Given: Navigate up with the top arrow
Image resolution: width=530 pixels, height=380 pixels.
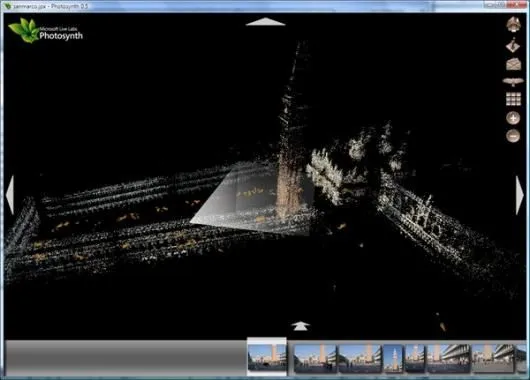Looking at the screenshot, I should pyautogui.click(x=265, y=22).
